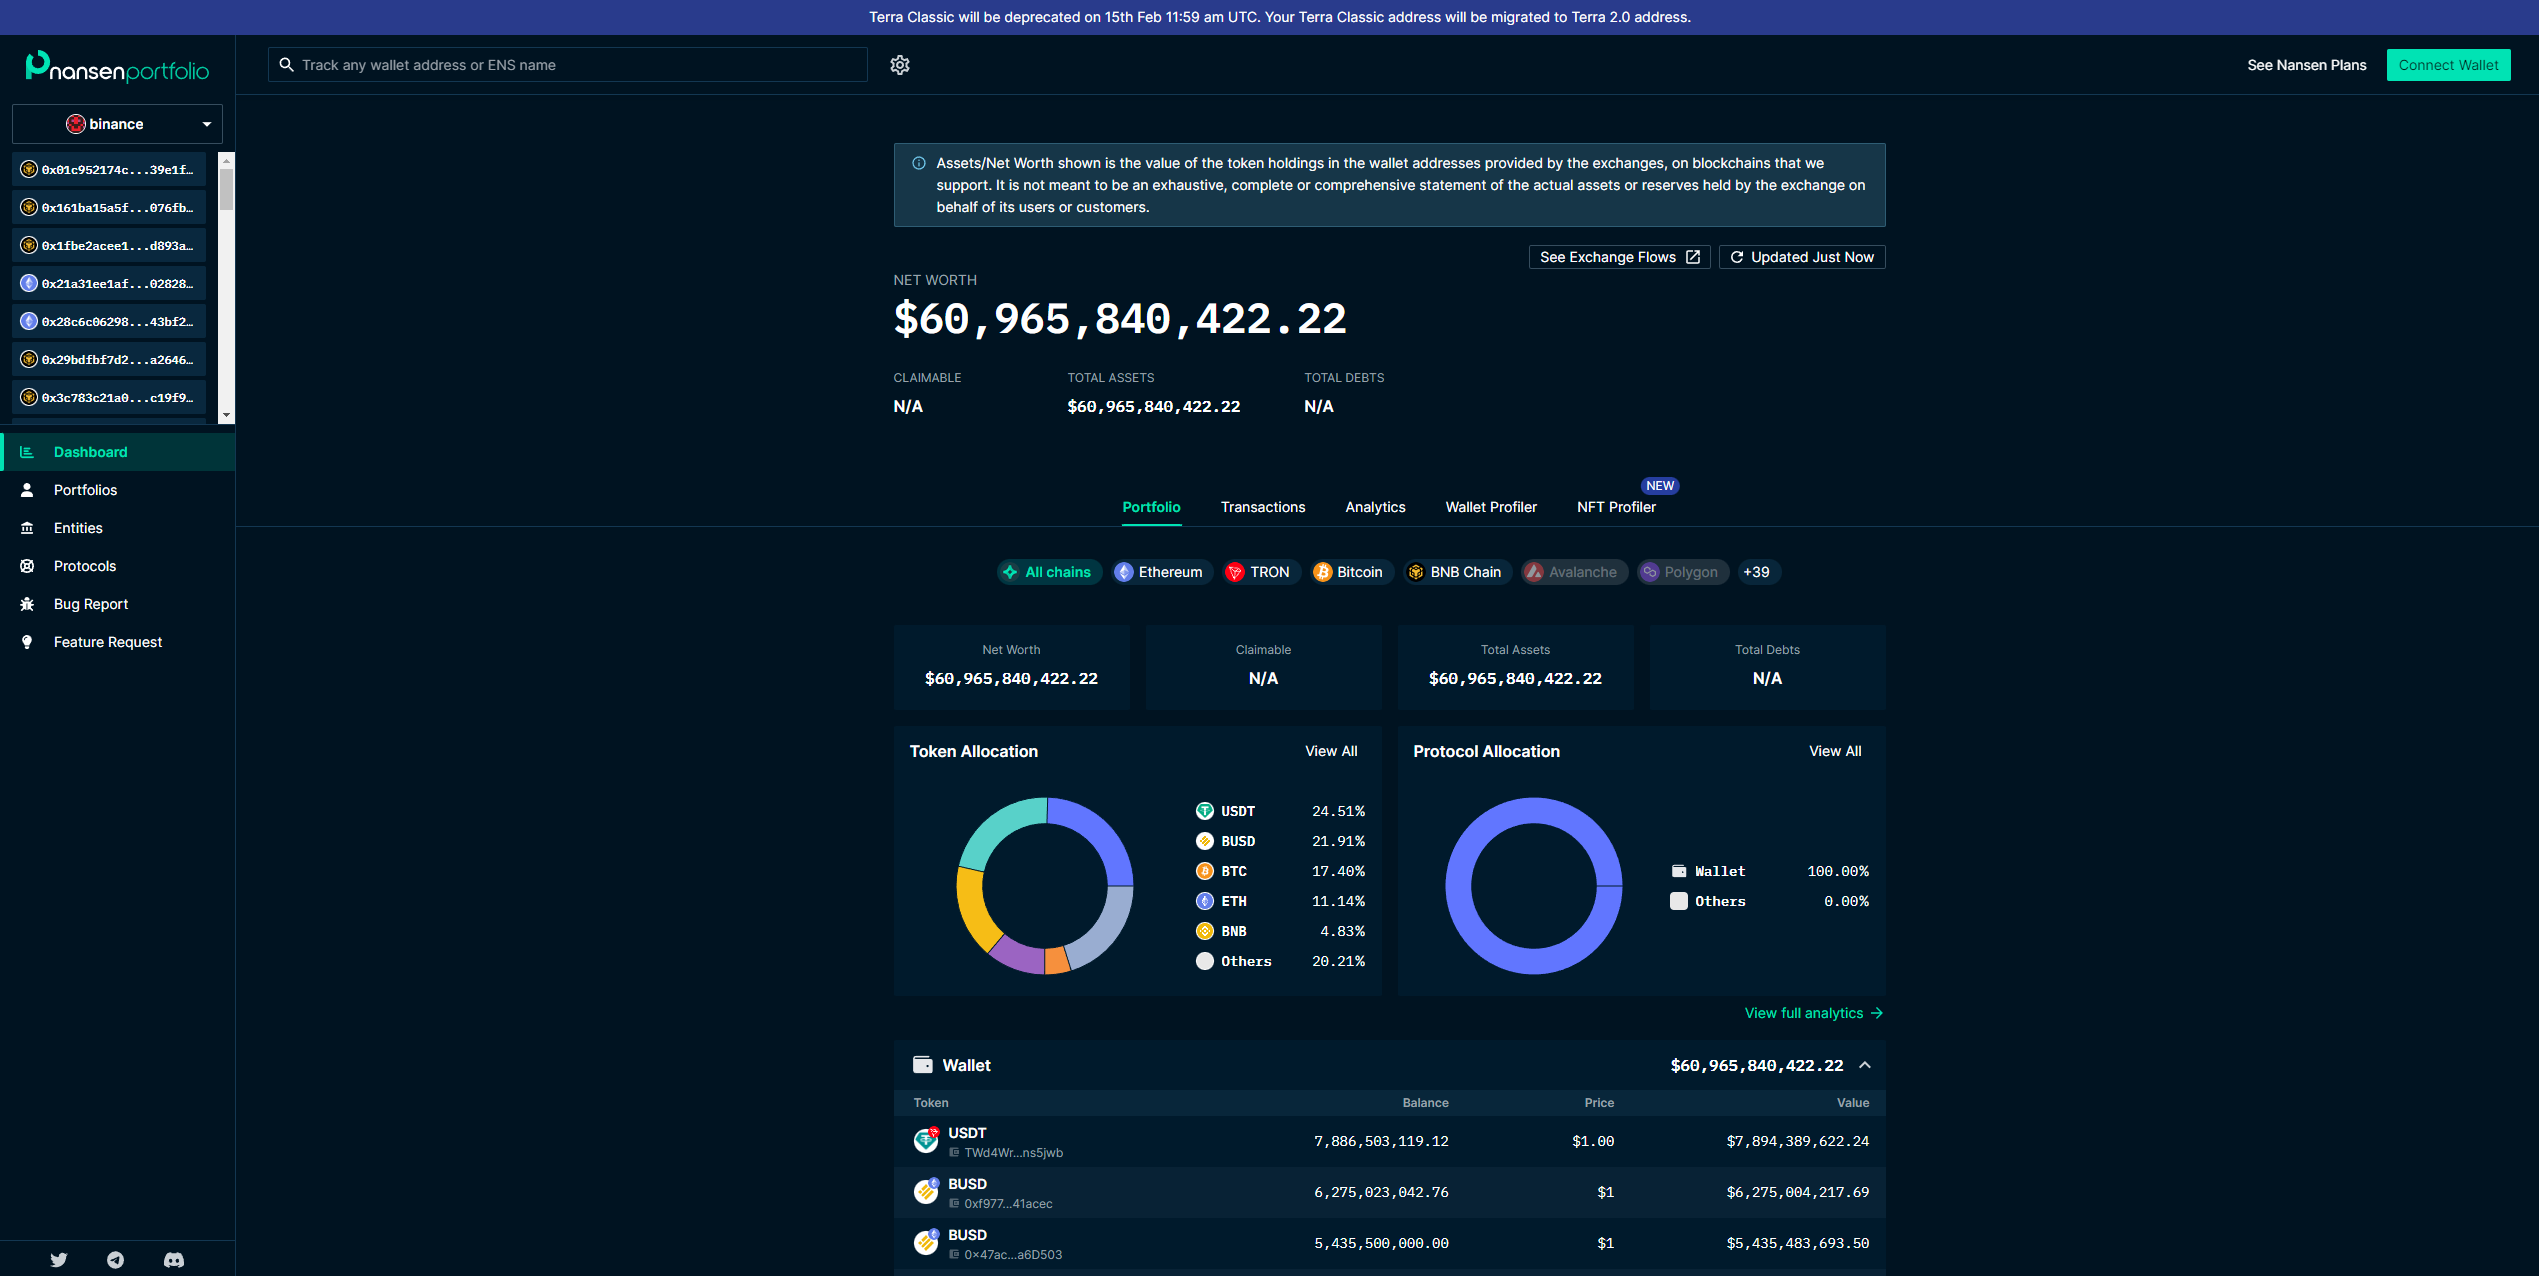Screen dimensions: 2539x1276
Task: Switch to the Wallet Profiler tab
Action: [x=1490, y=507]
